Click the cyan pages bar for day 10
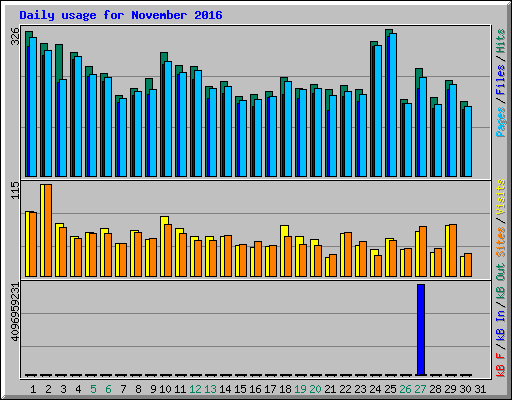512x400 pixels. [168, 119]
